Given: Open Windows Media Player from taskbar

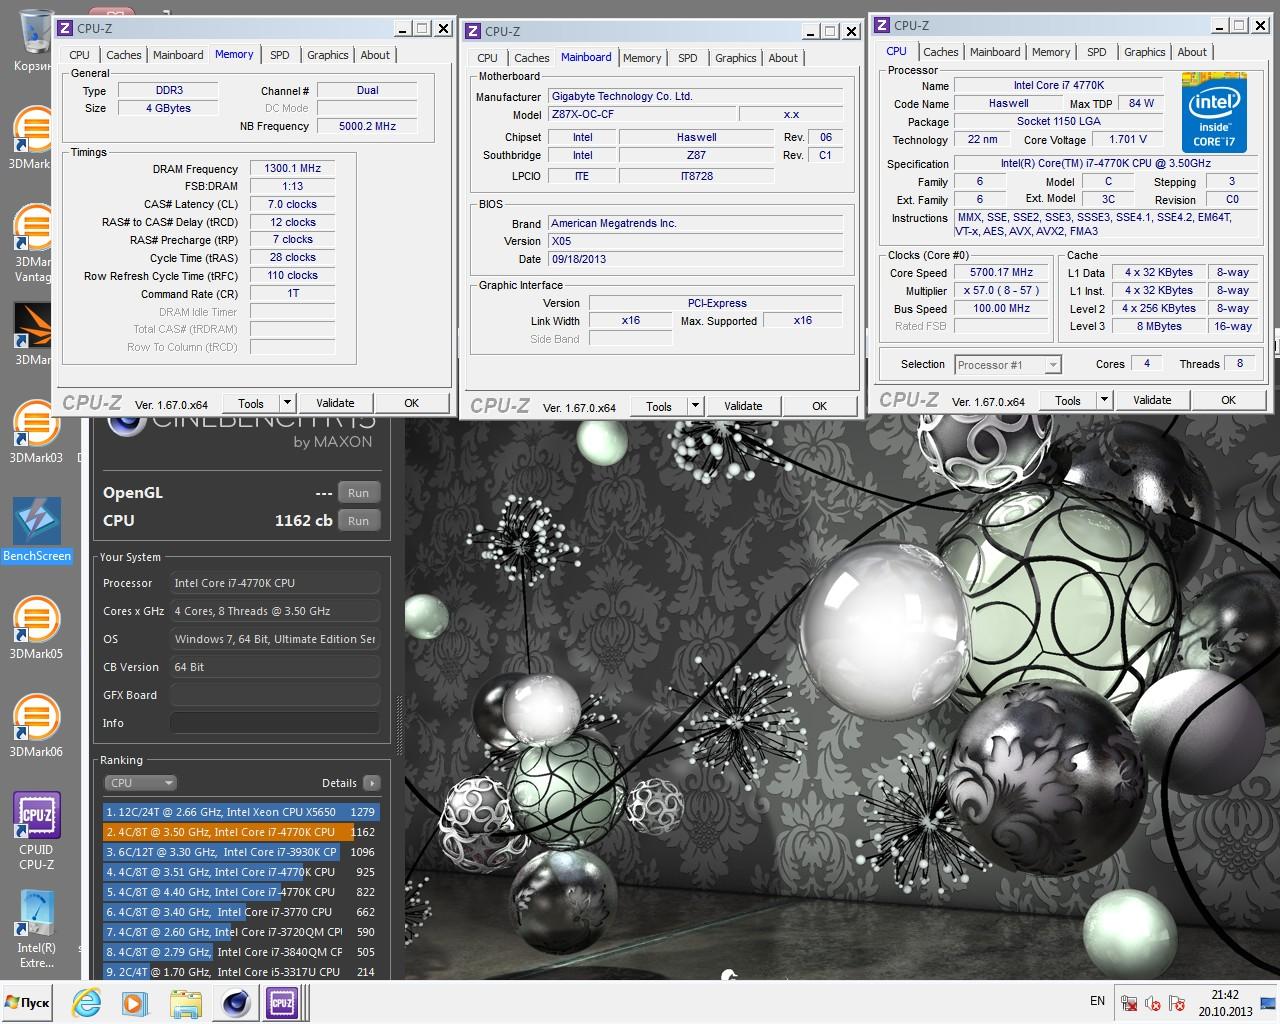Looking at the screenshot, I should 134,1002.
